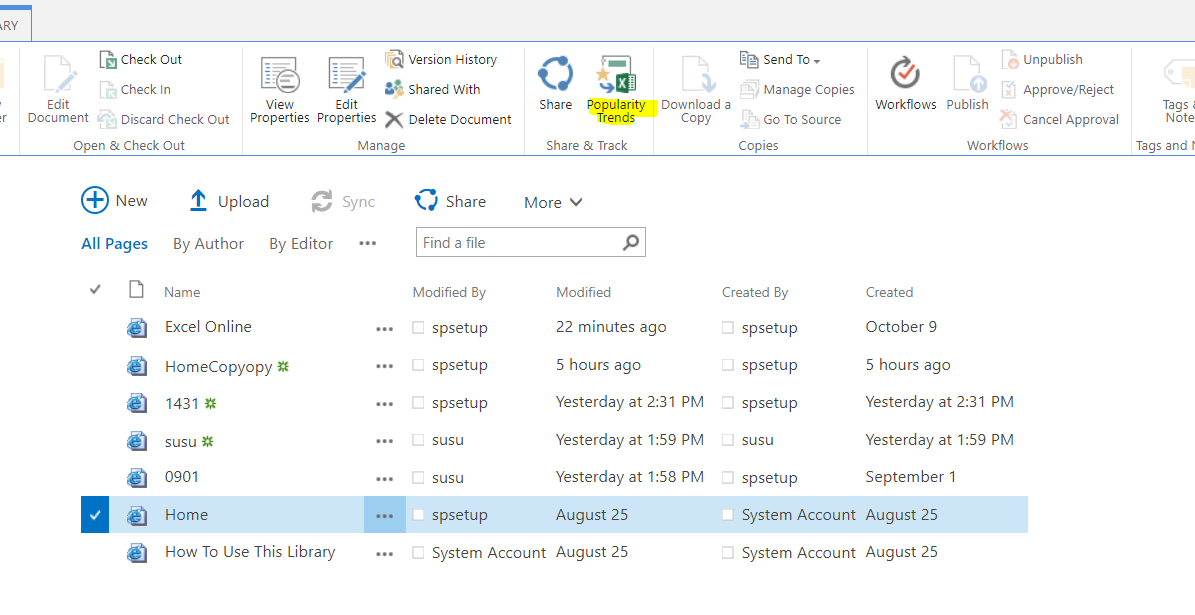This screenshot has width=1195, height=615.
Task: Click Manage Copies
Action: point(797,89)
